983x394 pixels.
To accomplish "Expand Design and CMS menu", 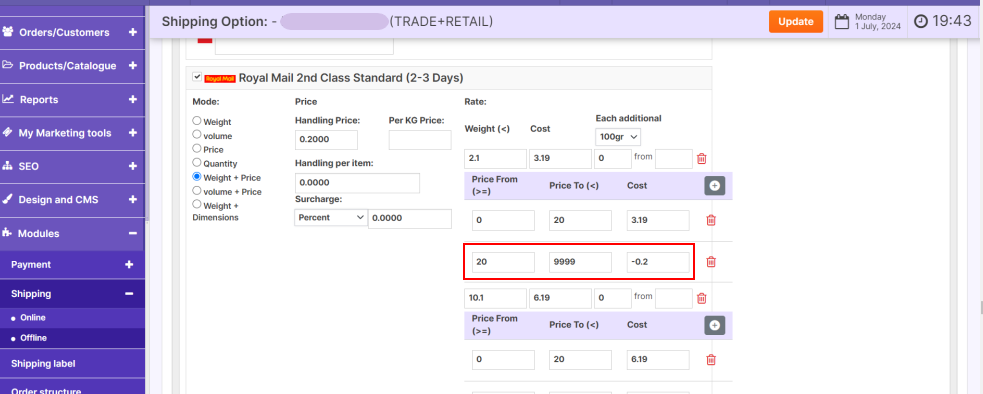I will coord(132,200).
